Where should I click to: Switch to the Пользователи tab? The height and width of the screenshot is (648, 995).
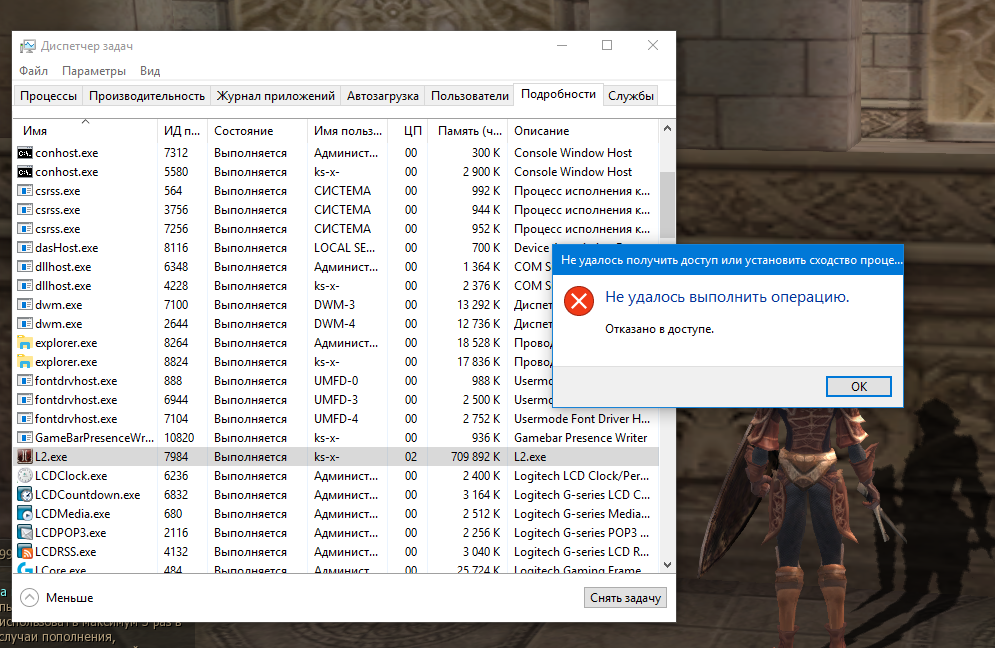[470, 96]
